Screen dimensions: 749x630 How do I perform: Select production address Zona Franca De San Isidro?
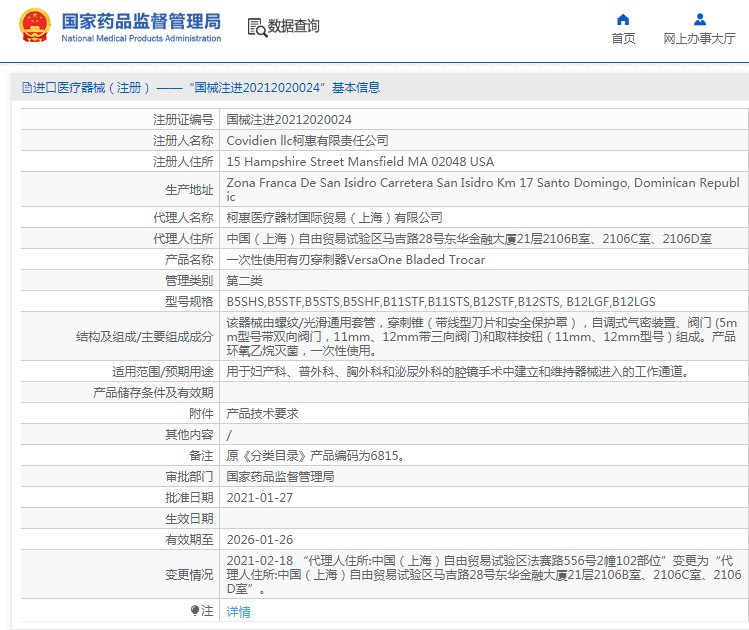tap(483, 189)
